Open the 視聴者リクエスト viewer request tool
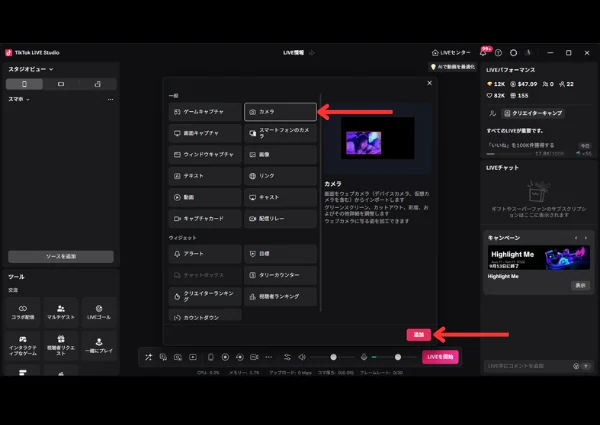This screenshot has width=600, height=425. click(x=61, y=346)
